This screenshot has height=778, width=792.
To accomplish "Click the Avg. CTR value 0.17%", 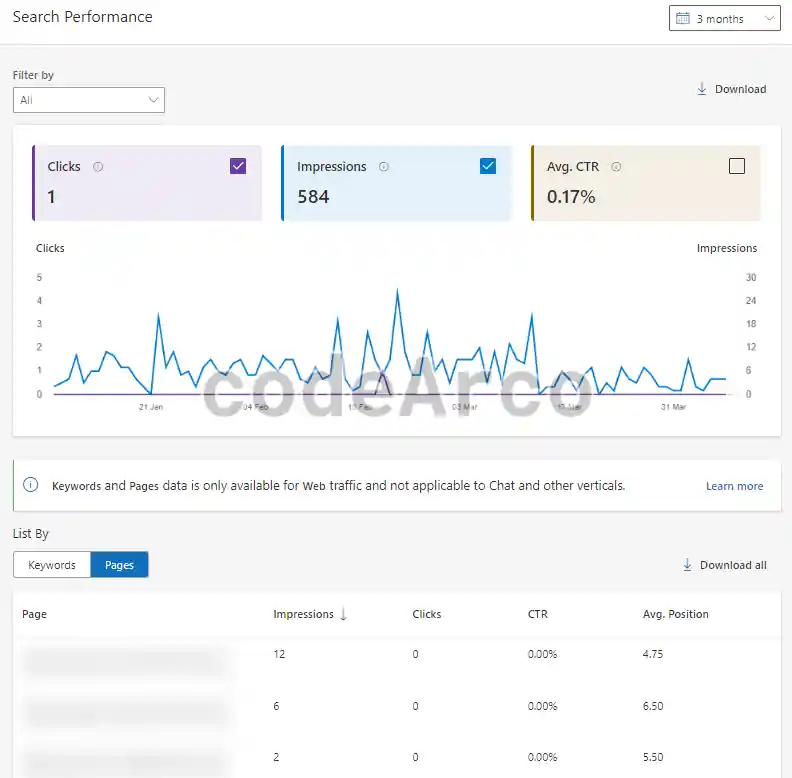I will click(571, 197).
